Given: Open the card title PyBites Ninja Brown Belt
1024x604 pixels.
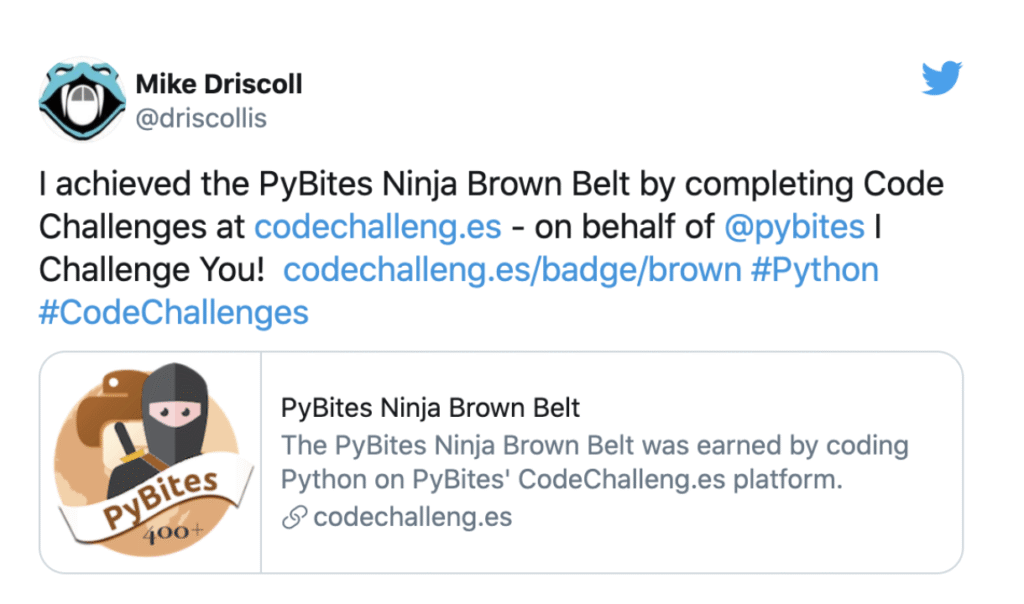Looking at the screenshot, I should [430, 408].
